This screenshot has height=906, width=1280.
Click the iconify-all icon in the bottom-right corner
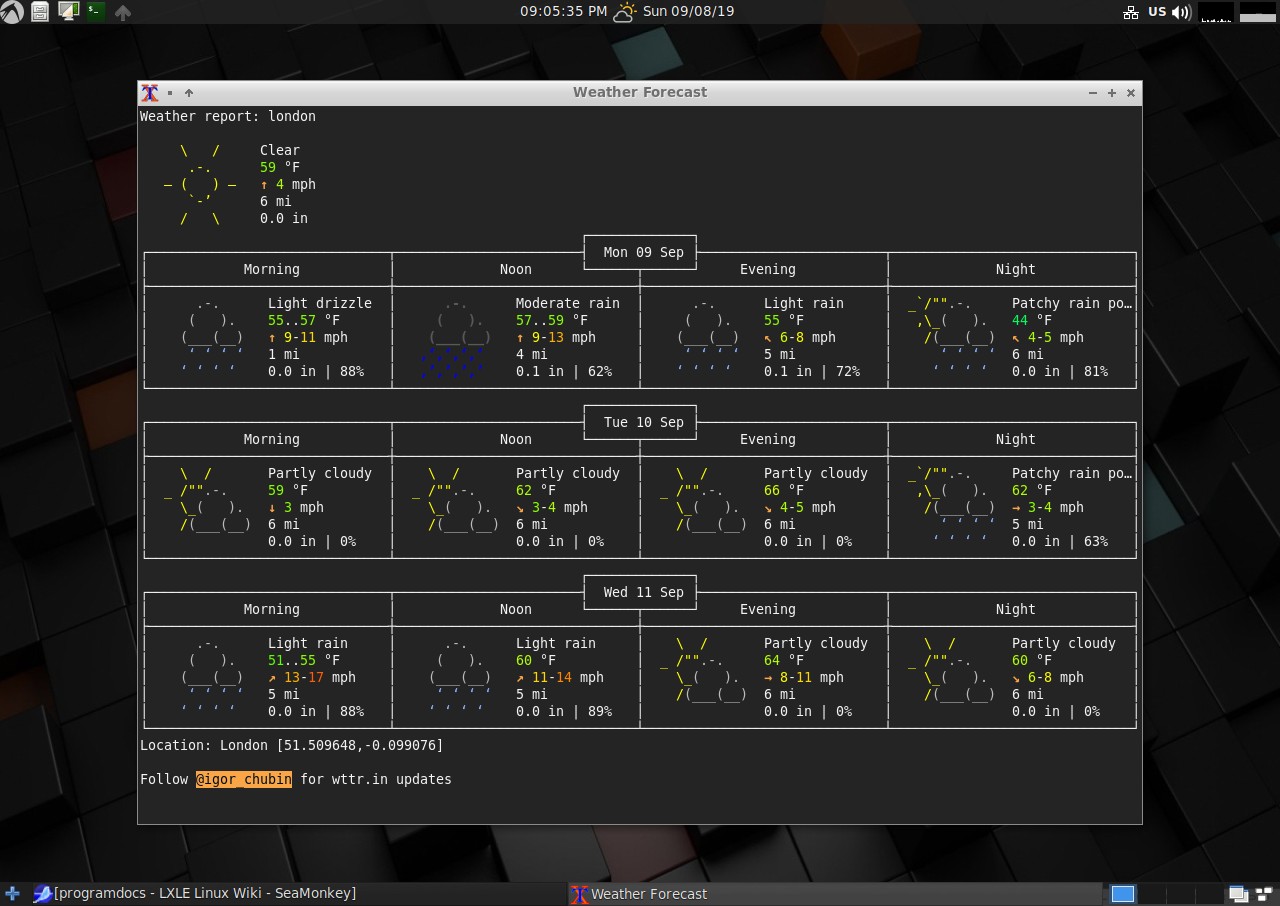1263,893
